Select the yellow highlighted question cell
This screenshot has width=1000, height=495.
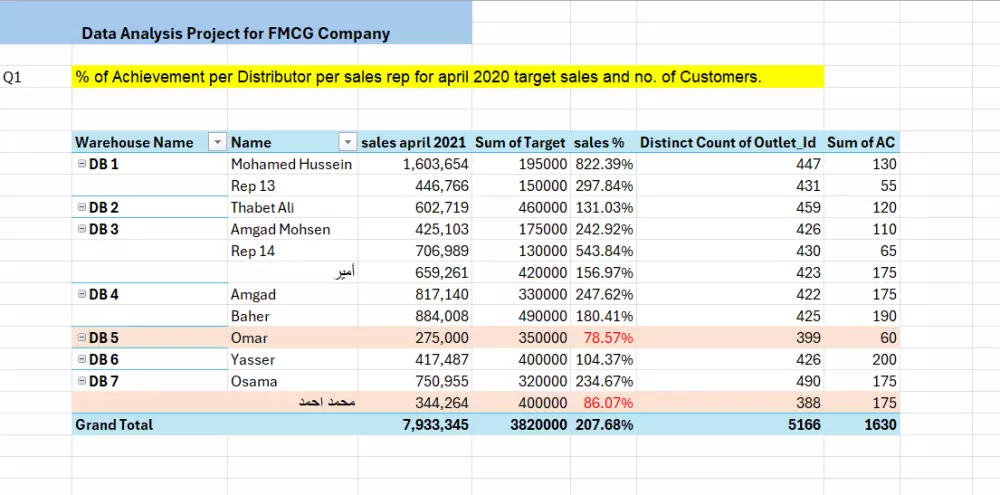click(x=447, y=77)
